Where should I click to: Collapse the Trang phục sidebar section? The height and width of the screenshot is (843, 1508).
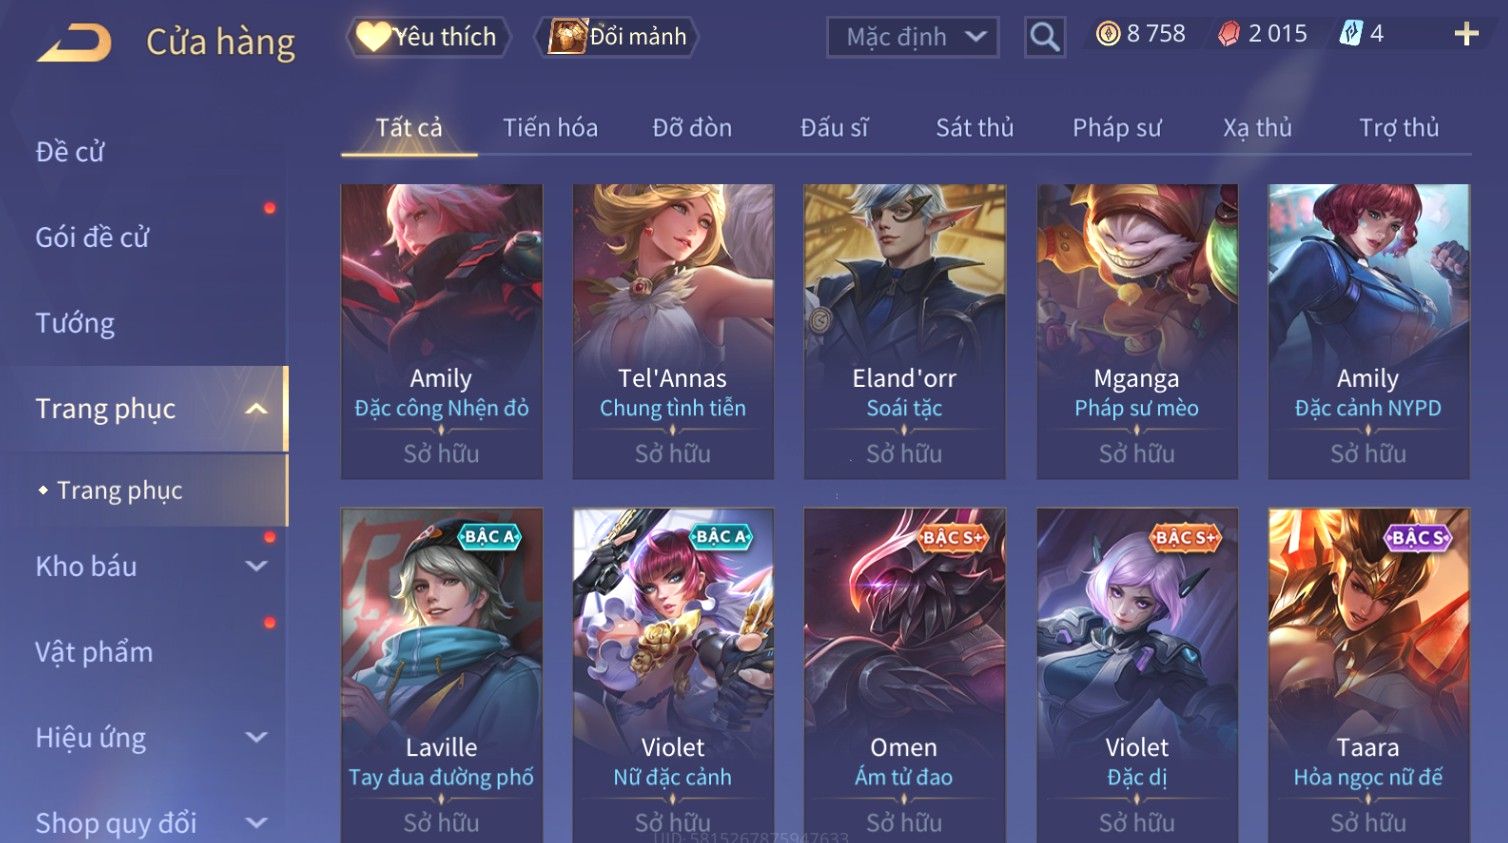click(257, 409)
